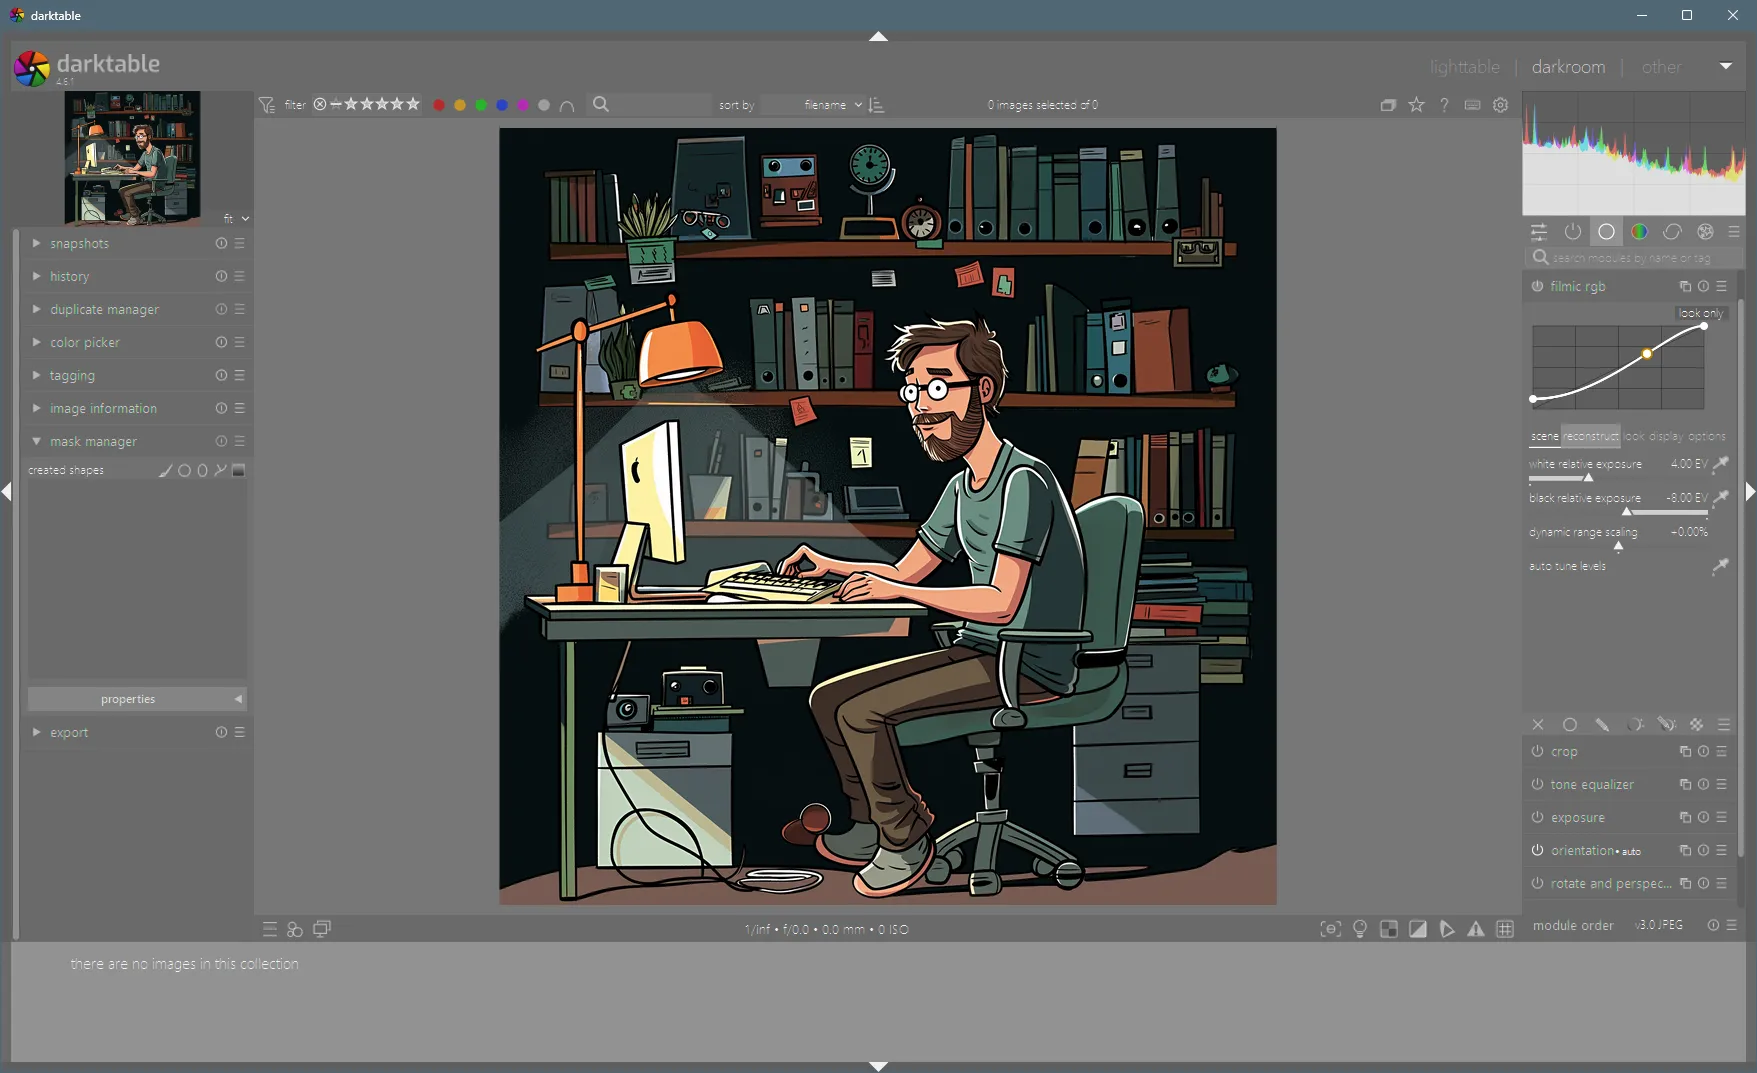Click the look only graph button
The image size is (1757, 1073).
coord(1701,314)
